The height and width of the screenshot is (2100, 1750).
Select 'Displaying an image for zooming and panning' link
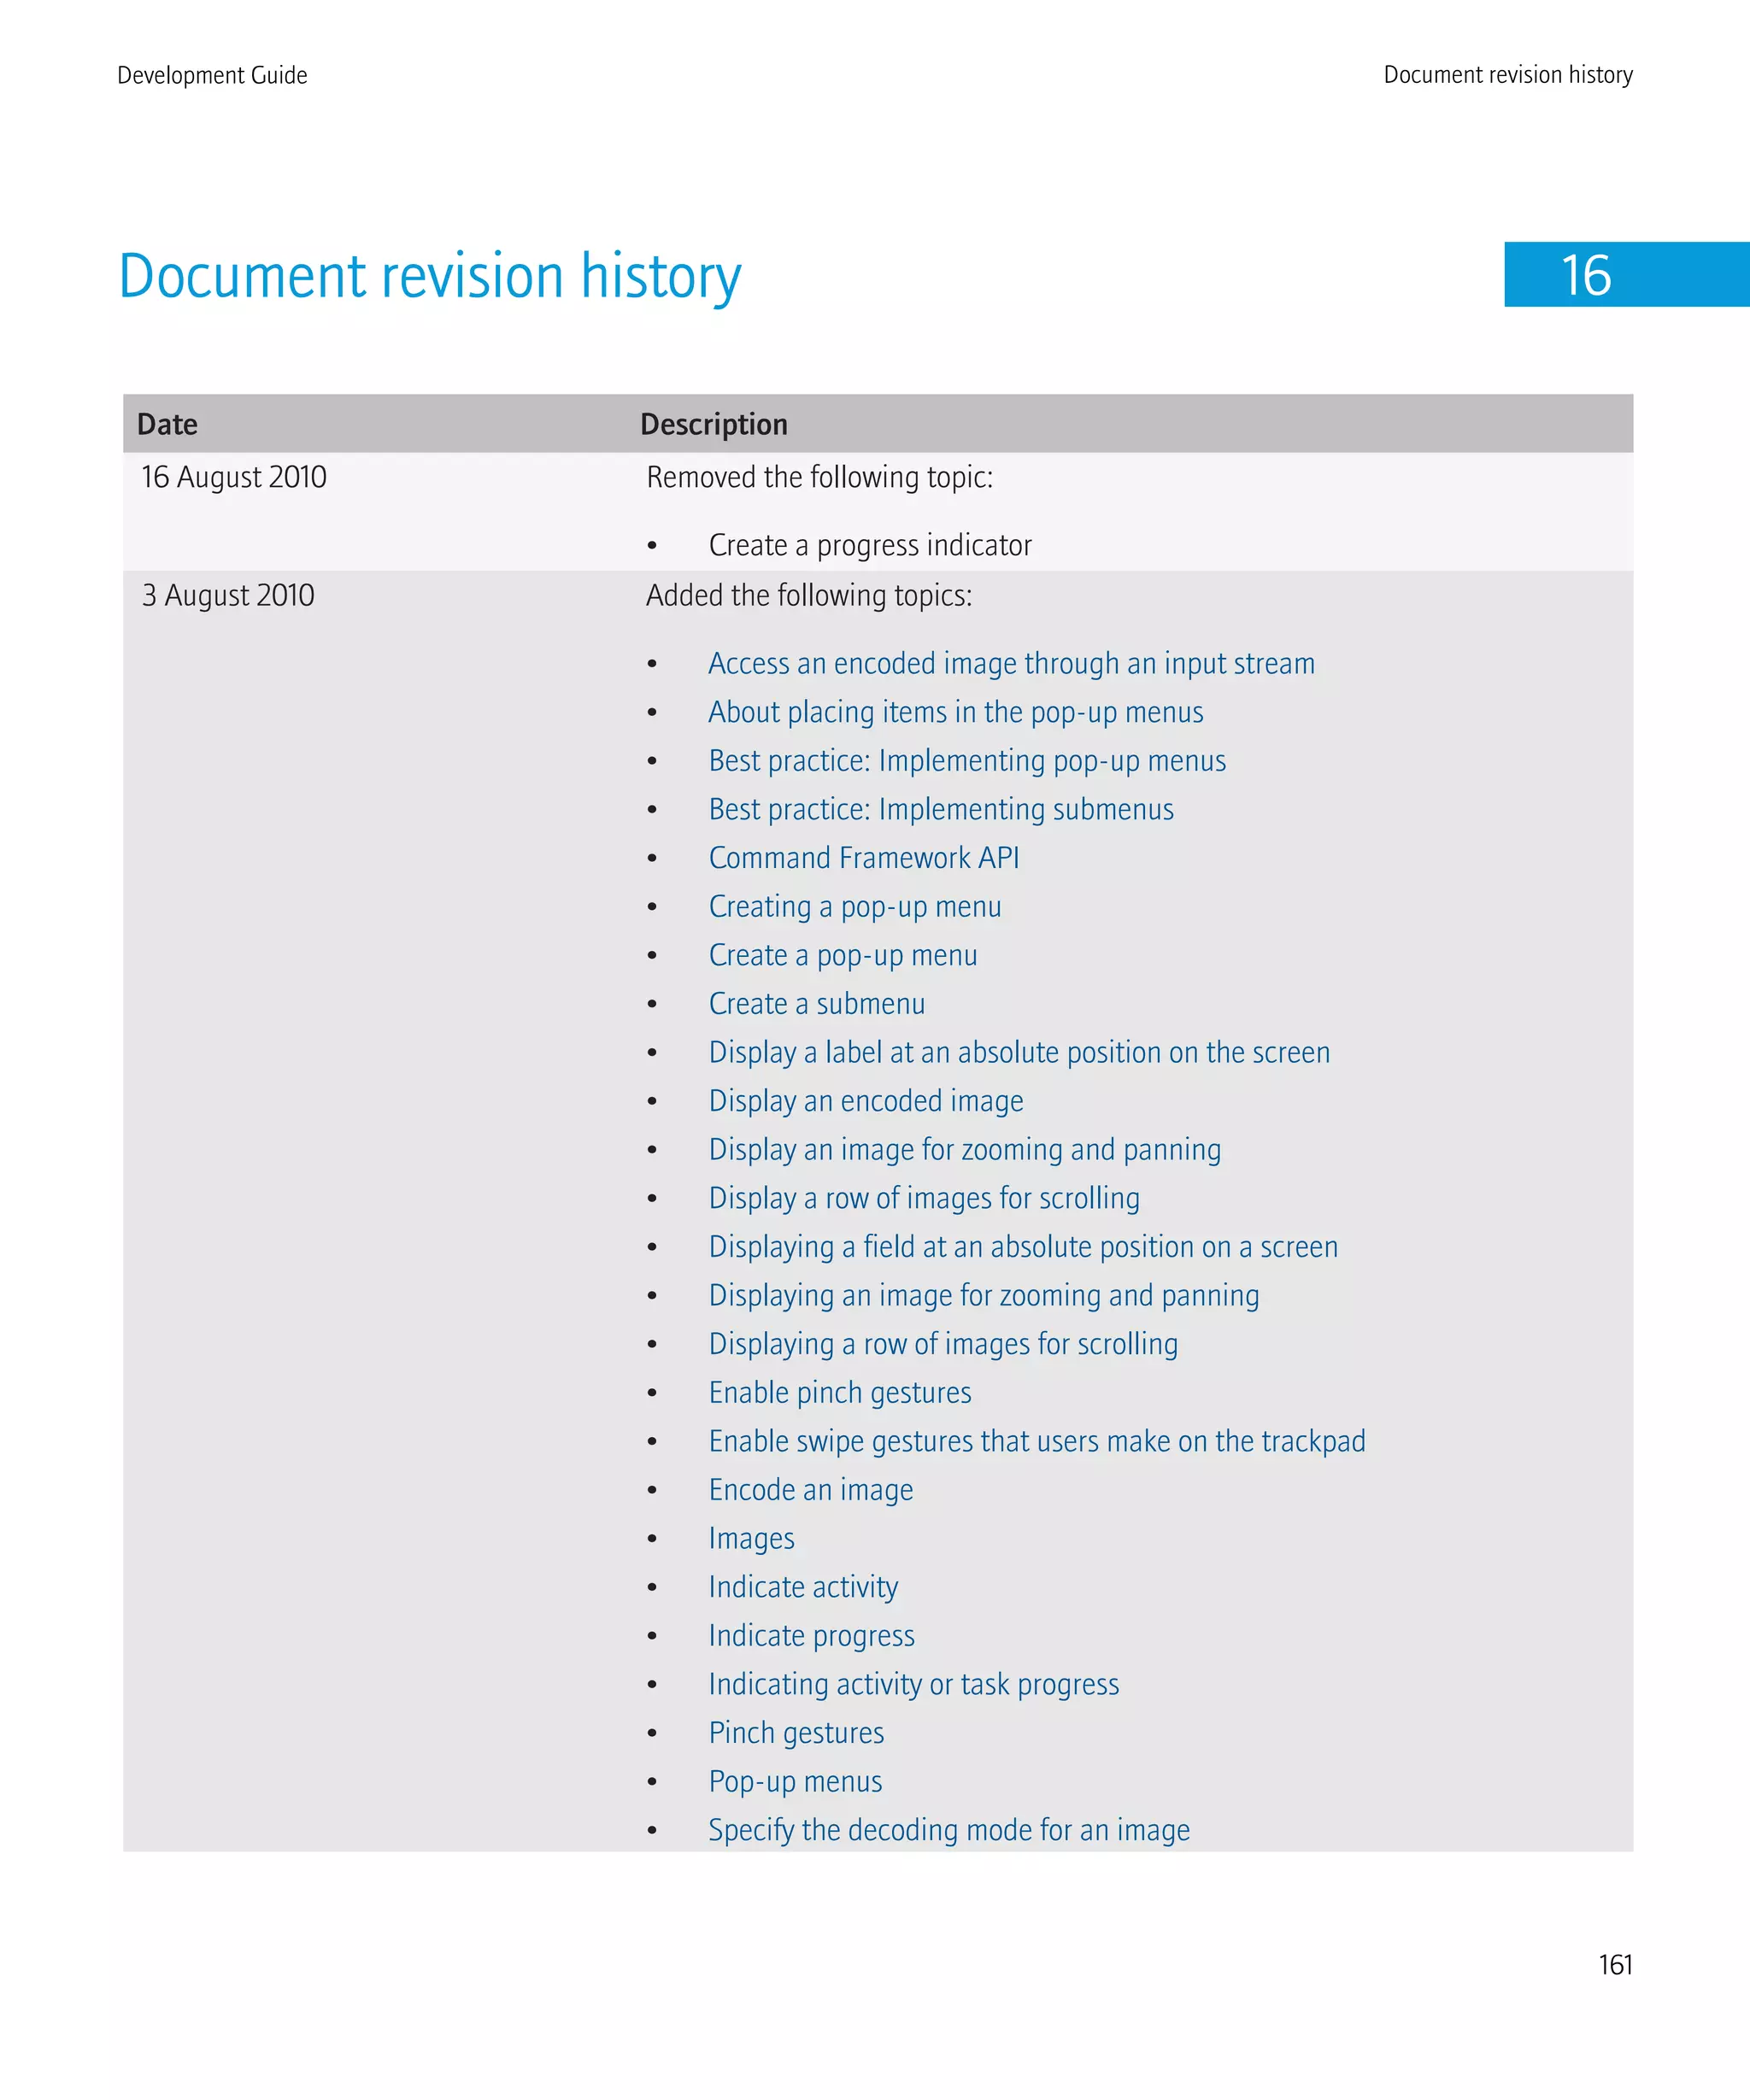984,1296
